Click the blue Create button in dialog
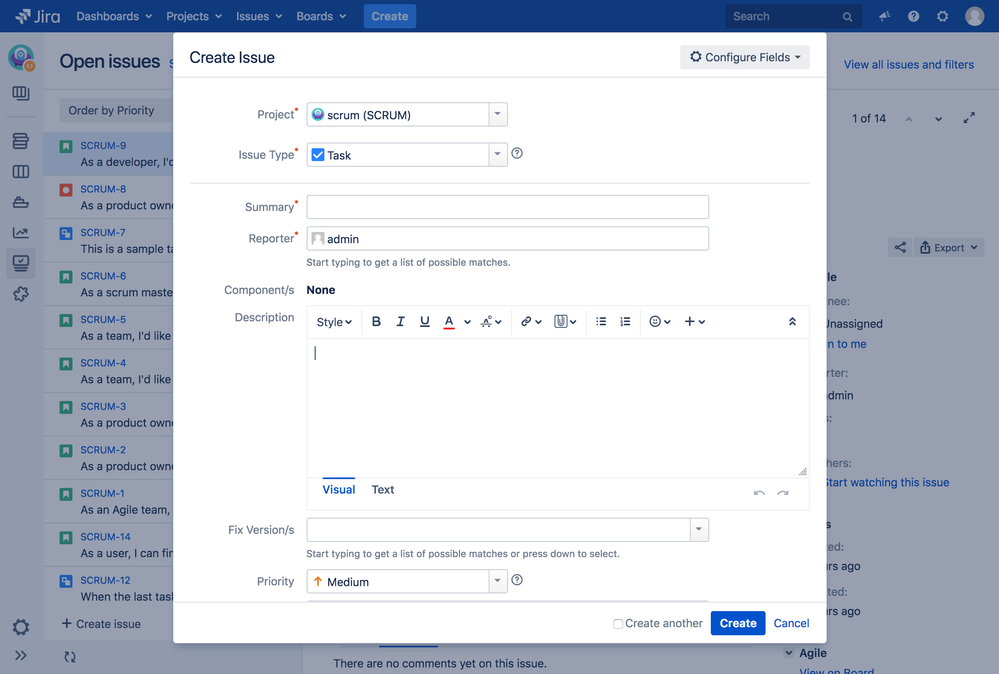Viewport: 999px width, 674px height. 738,624
